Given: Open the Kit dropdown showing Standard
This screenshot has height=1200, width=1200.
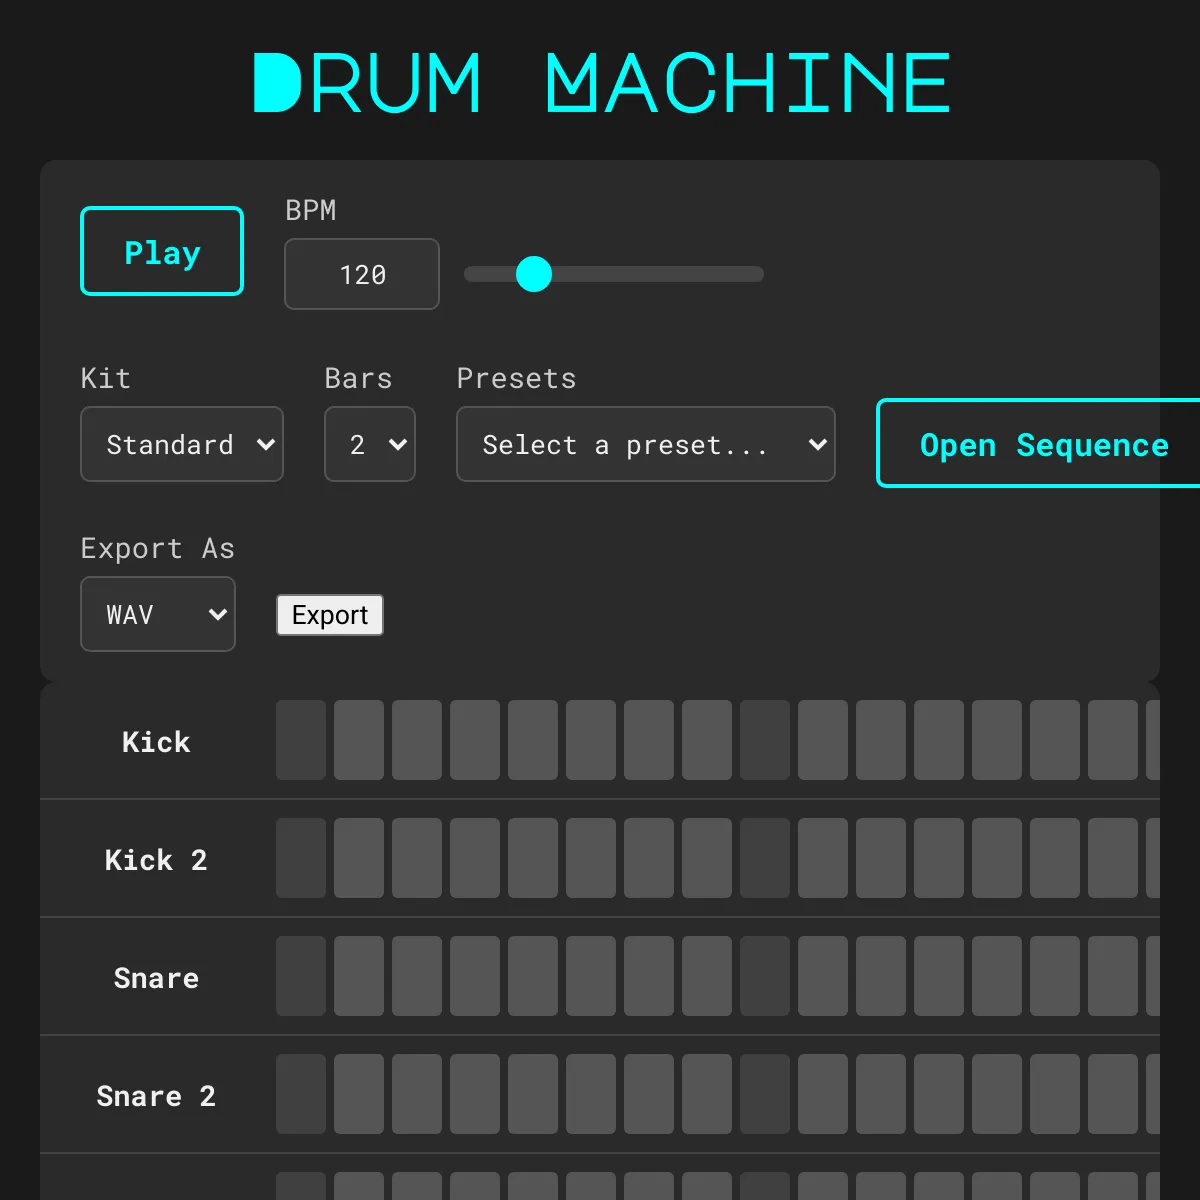Looking at the screenshot, I should click(182, 444).
